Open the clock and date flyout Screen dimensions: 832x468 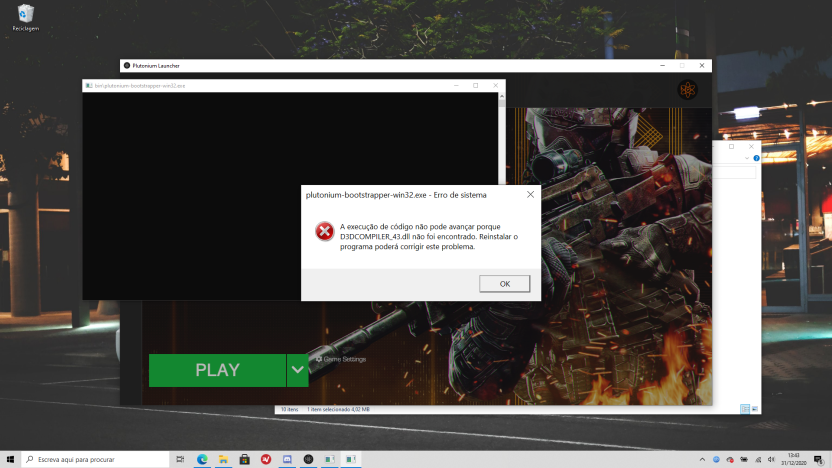(x=793, y=459)
